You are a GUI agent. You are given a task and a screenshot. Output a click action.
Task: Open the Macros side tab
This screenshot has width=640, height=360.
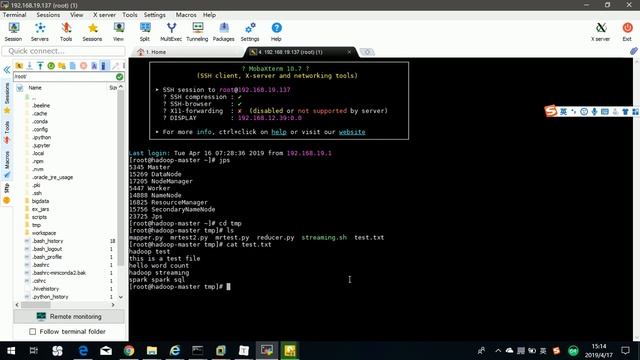(7, 164)
